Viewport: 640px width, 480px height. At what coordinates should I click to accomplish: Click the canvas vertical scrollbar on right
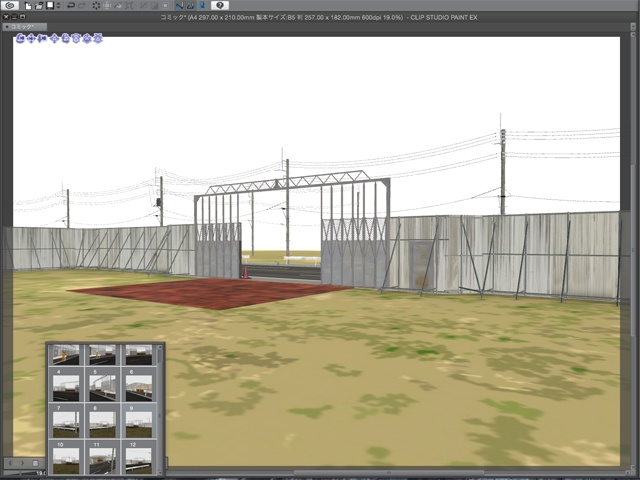633,251
